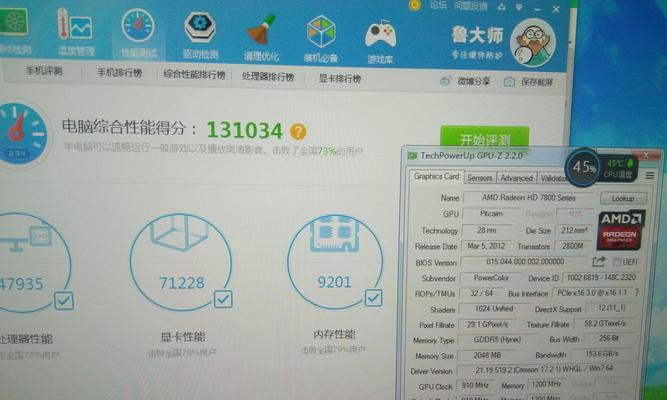
Task: Click Device ID value 1002 6819
Action: click(601, 277)
